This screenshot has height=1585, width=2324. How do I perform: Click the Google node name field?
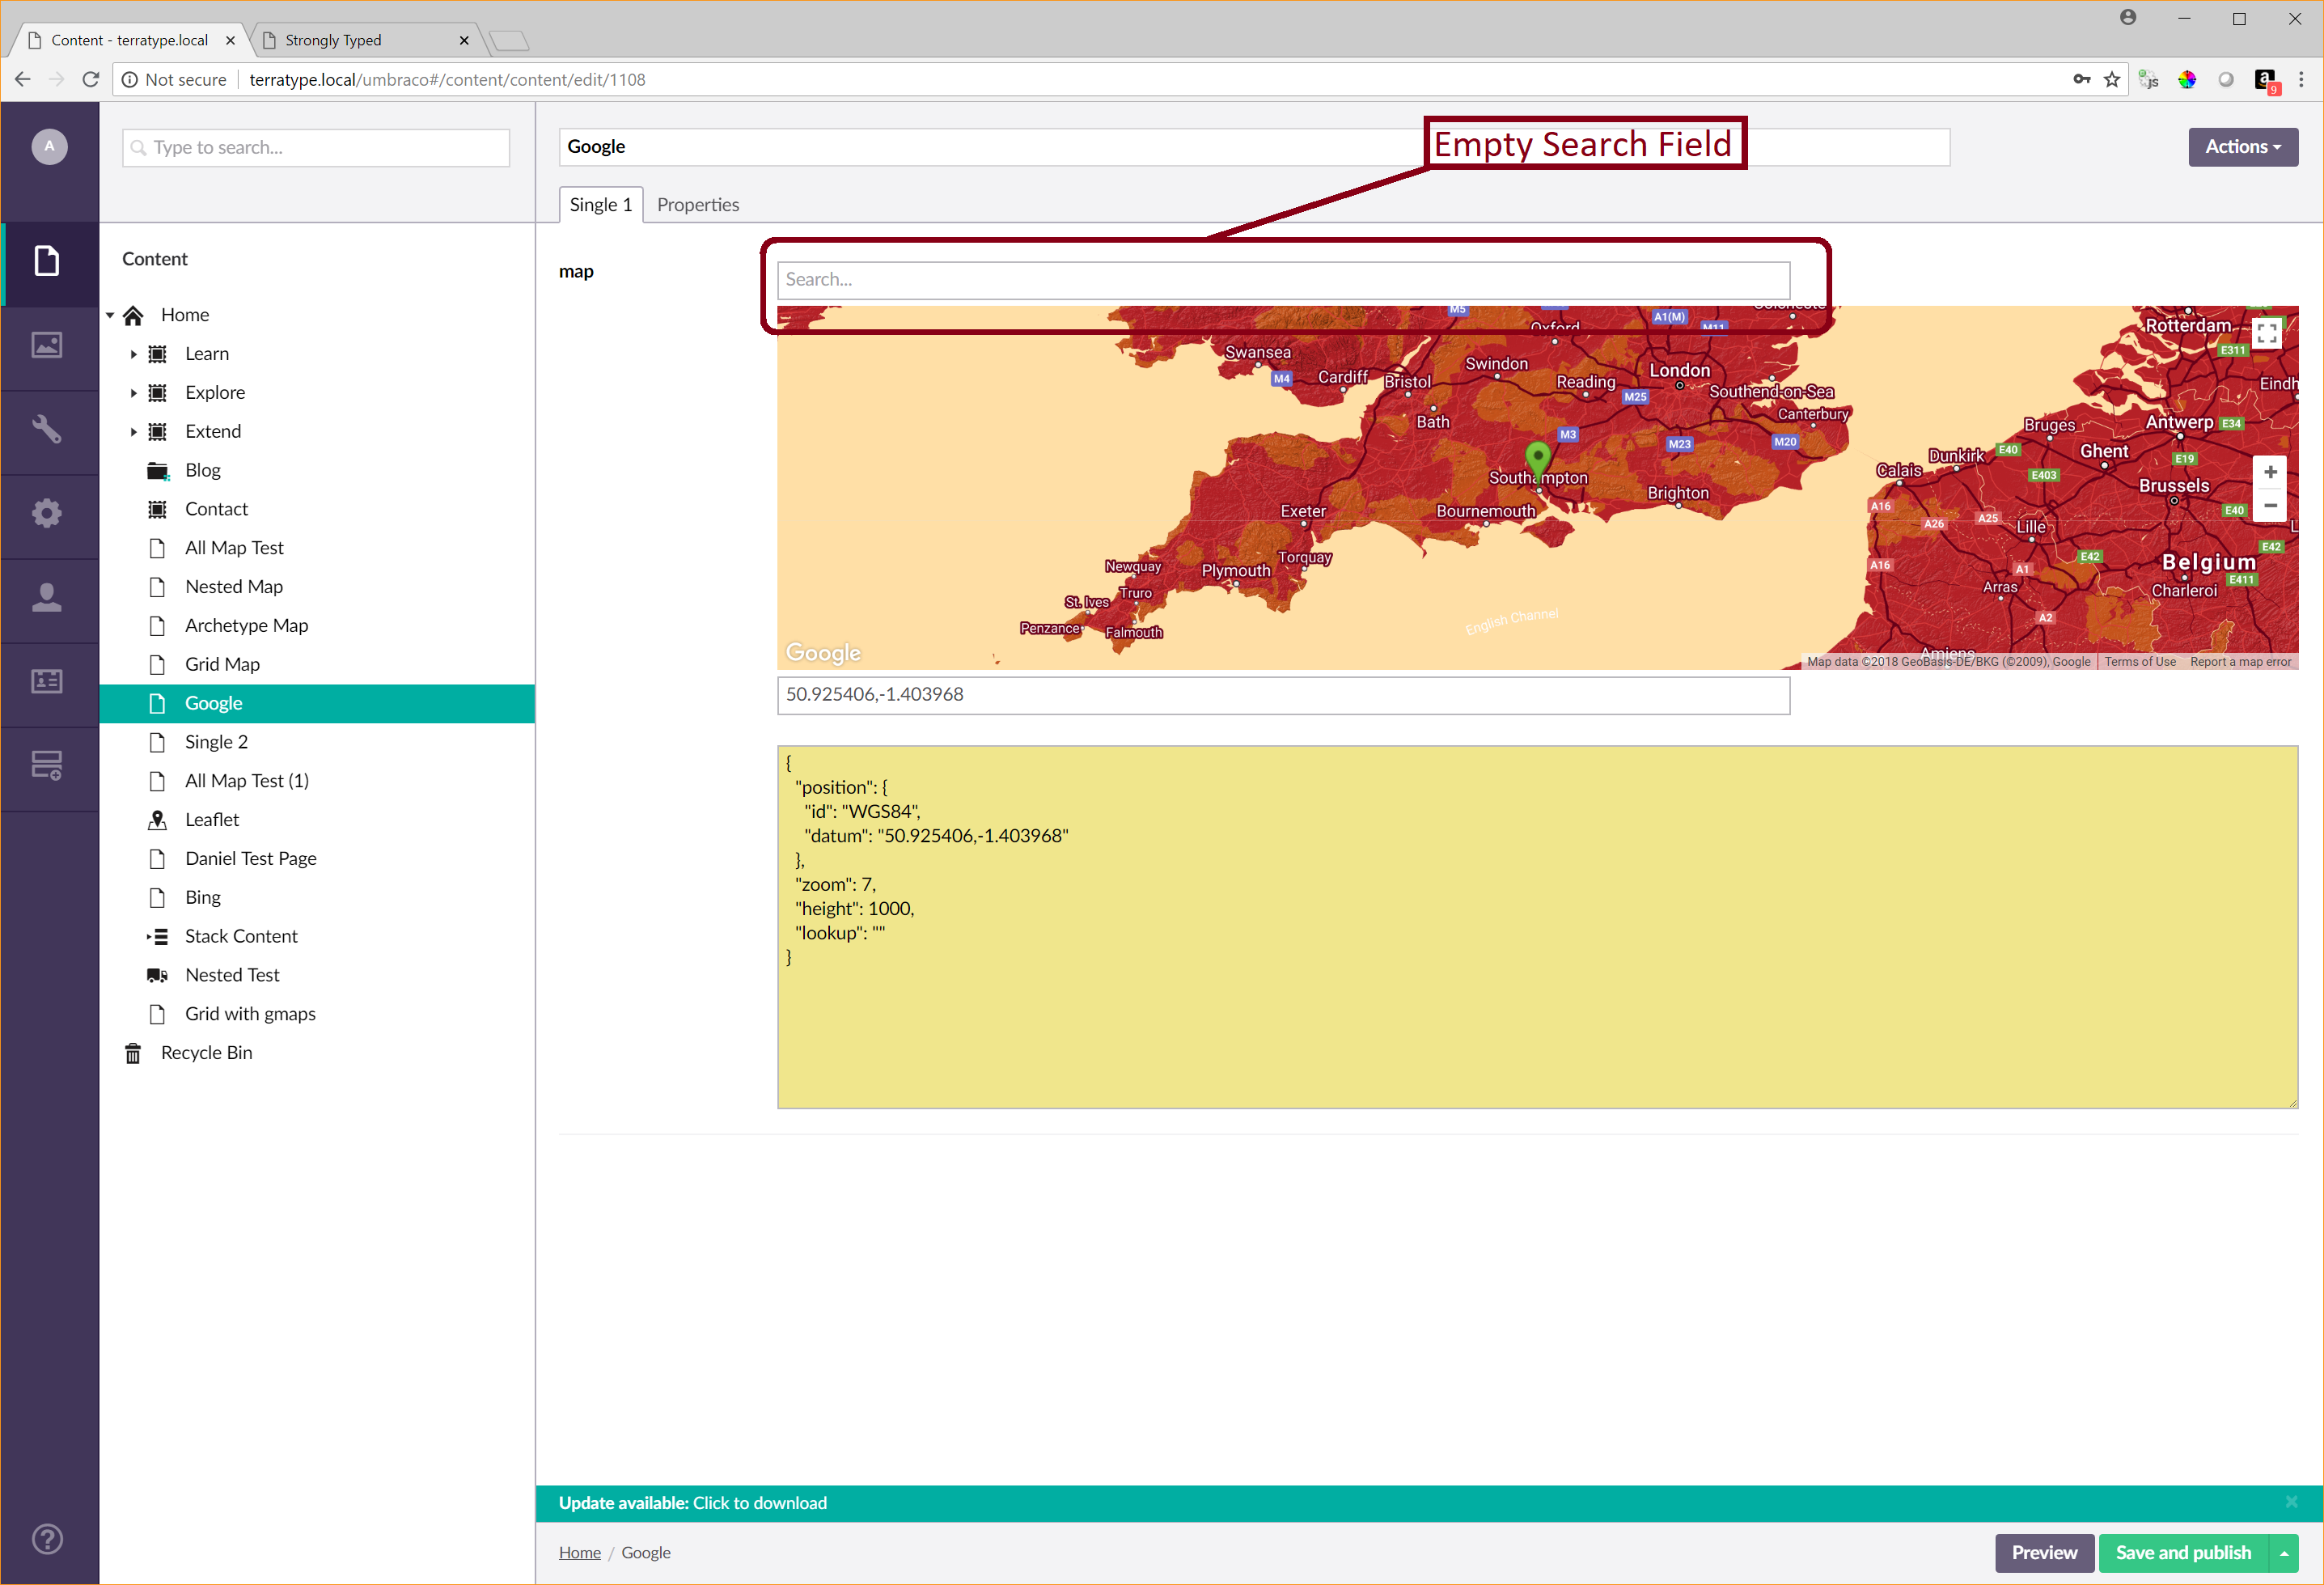[x=1254, y=147]
